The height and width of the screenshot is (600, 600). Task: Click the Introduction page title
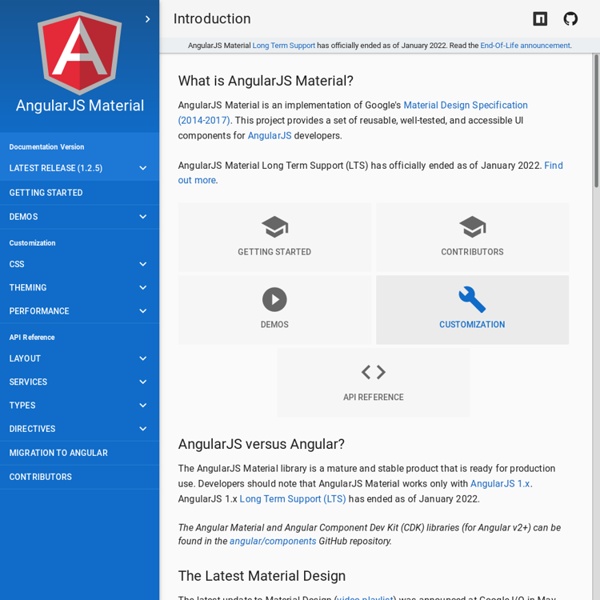click(x=212, y=19)
